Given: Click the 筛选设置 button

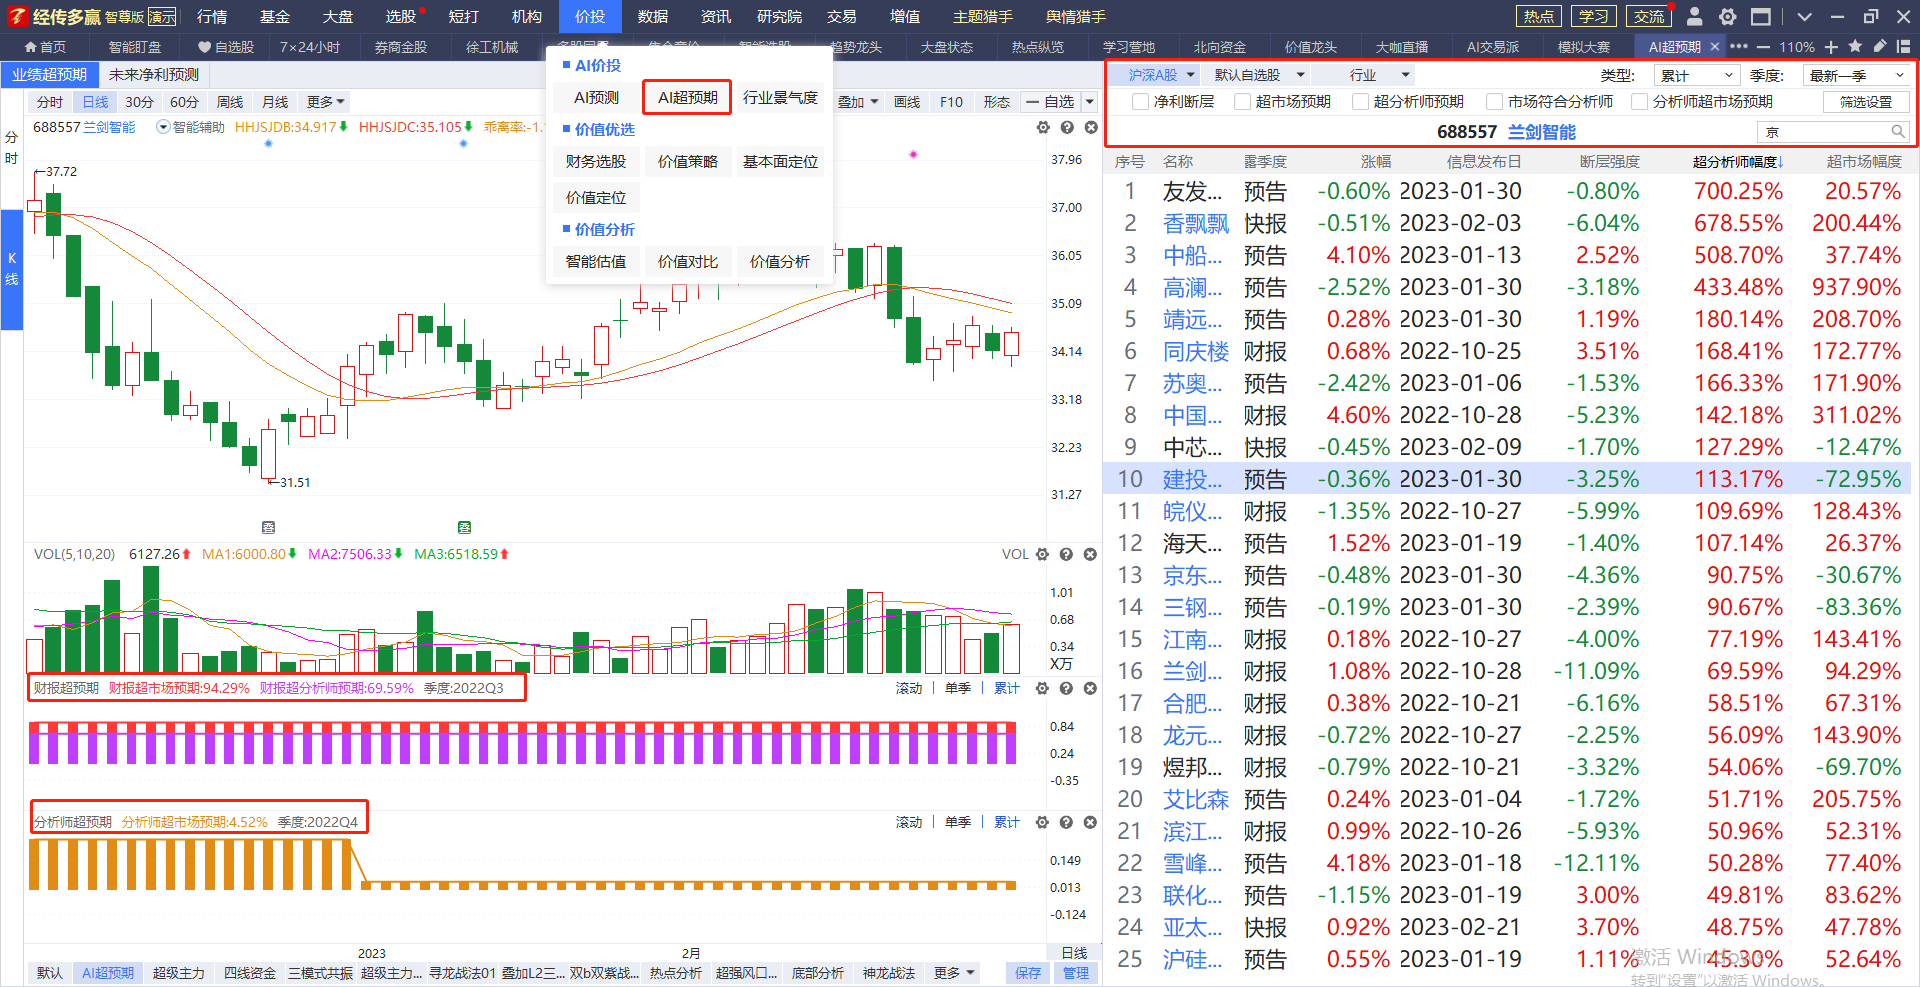Looking at the screenshot, I should click(1865, 102).
